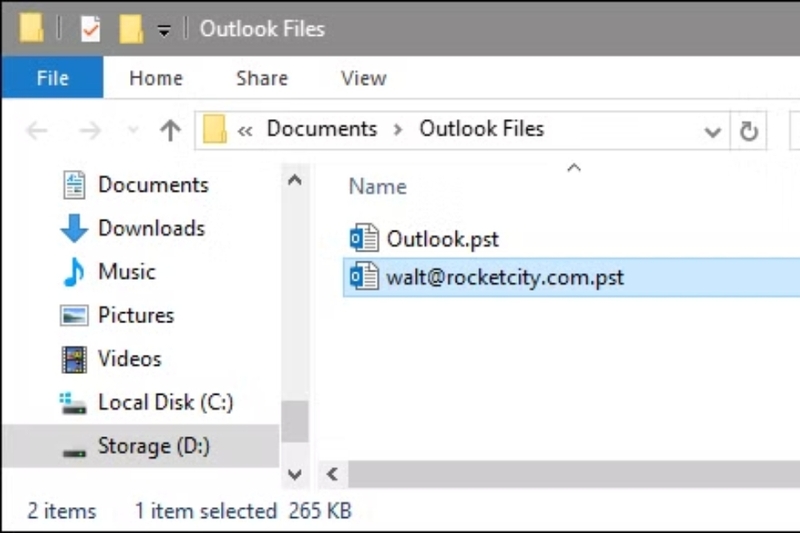Click Documents in the address path
800x533 pixels.
point(322,129)
